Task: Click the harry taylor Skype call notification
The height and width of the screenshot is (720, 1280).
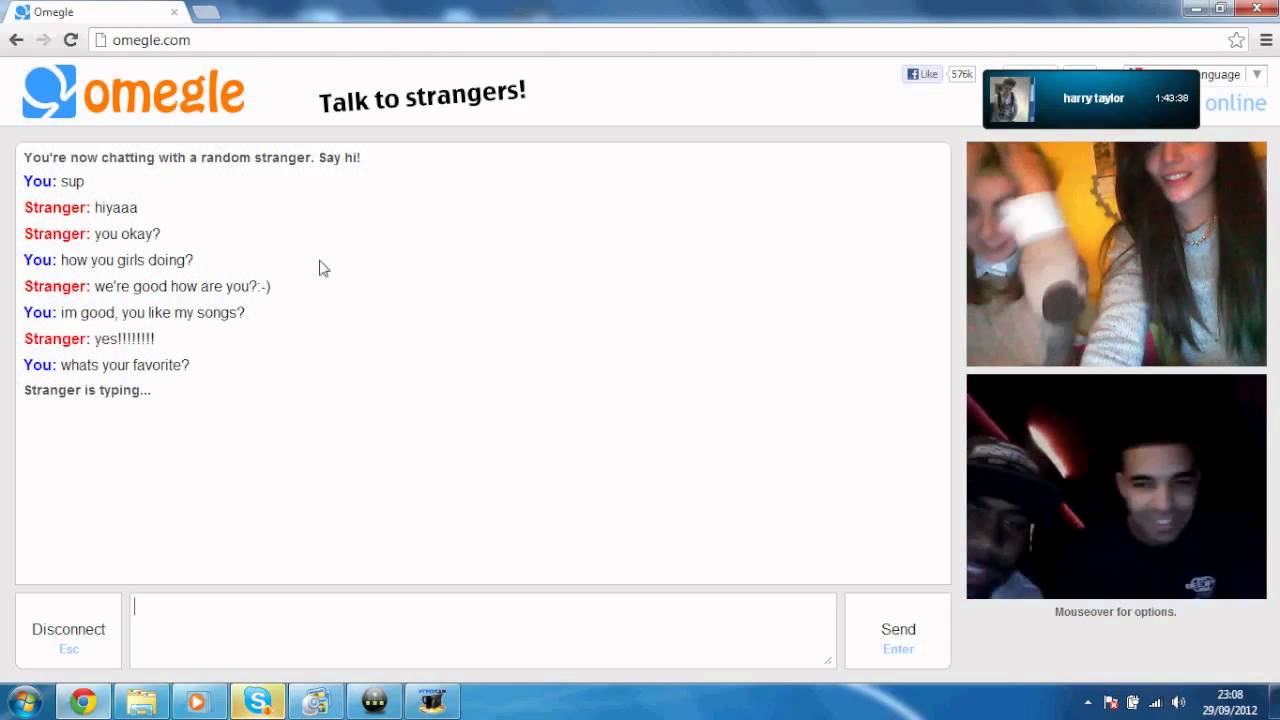Action: pyautogui.click(x=1091, y=98)
